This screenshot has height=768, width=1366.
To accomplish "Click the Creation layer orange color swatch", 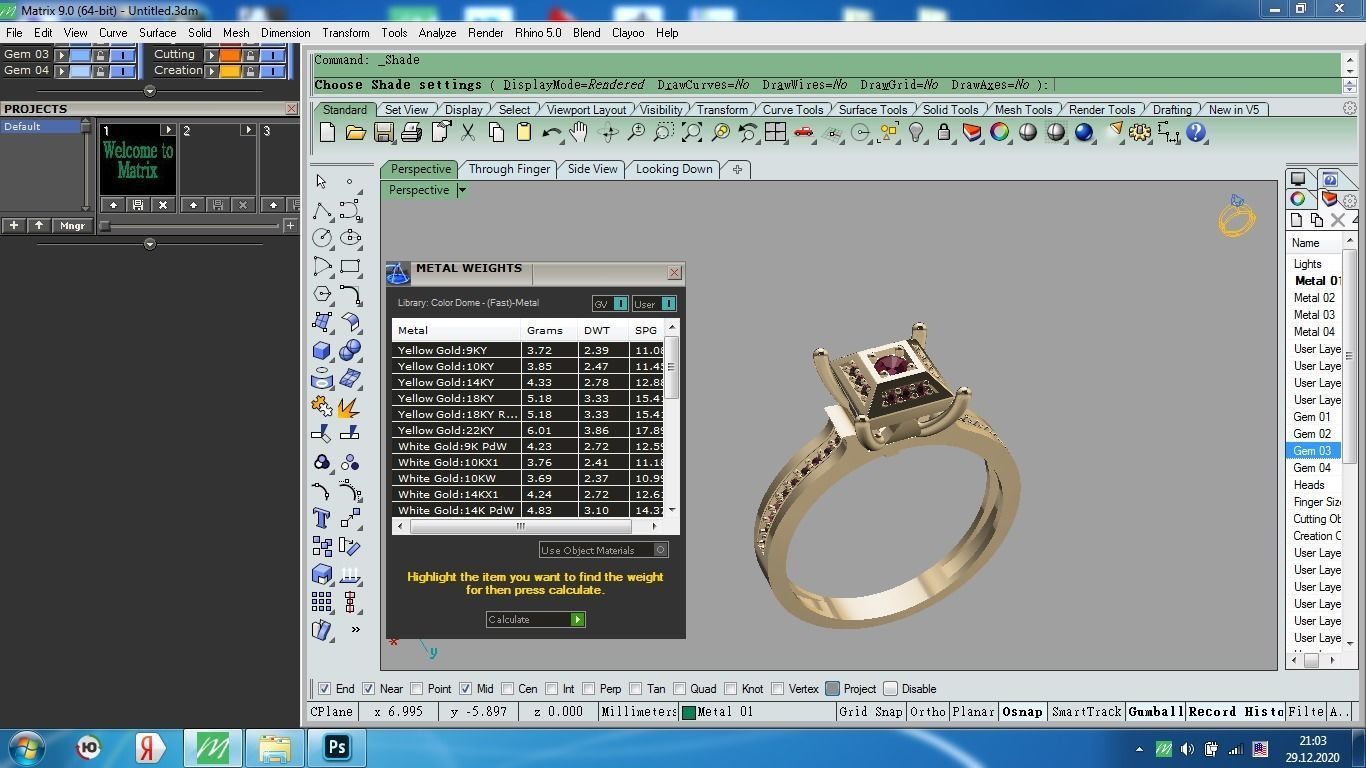I will click(x=230, y=71).
